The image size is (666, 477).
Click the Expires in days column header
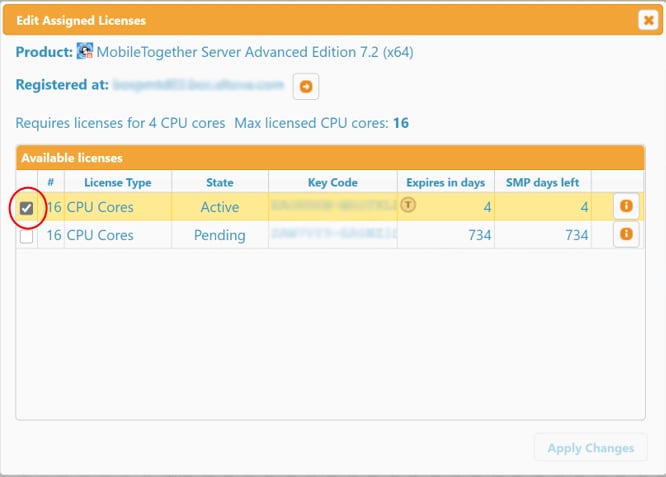point(445,182)
